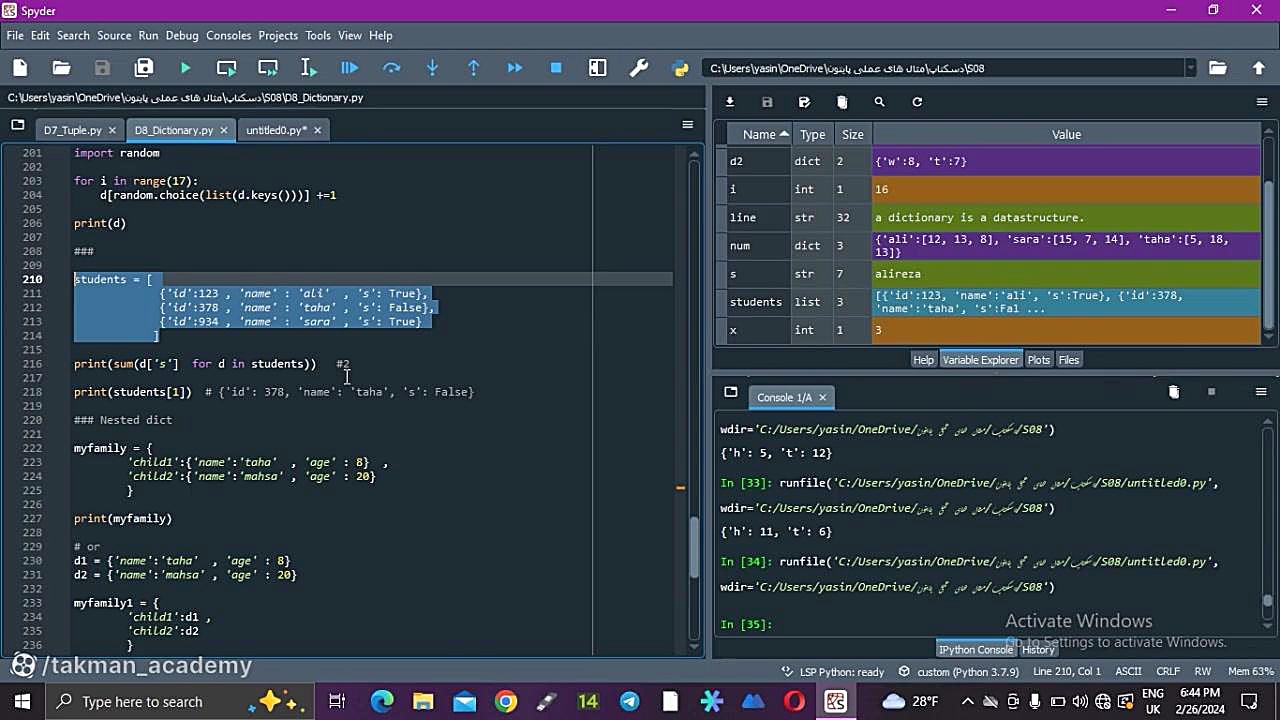The image size is (1280, 720).
Task: Save all files with the double-disk icon
Action: 144,68
